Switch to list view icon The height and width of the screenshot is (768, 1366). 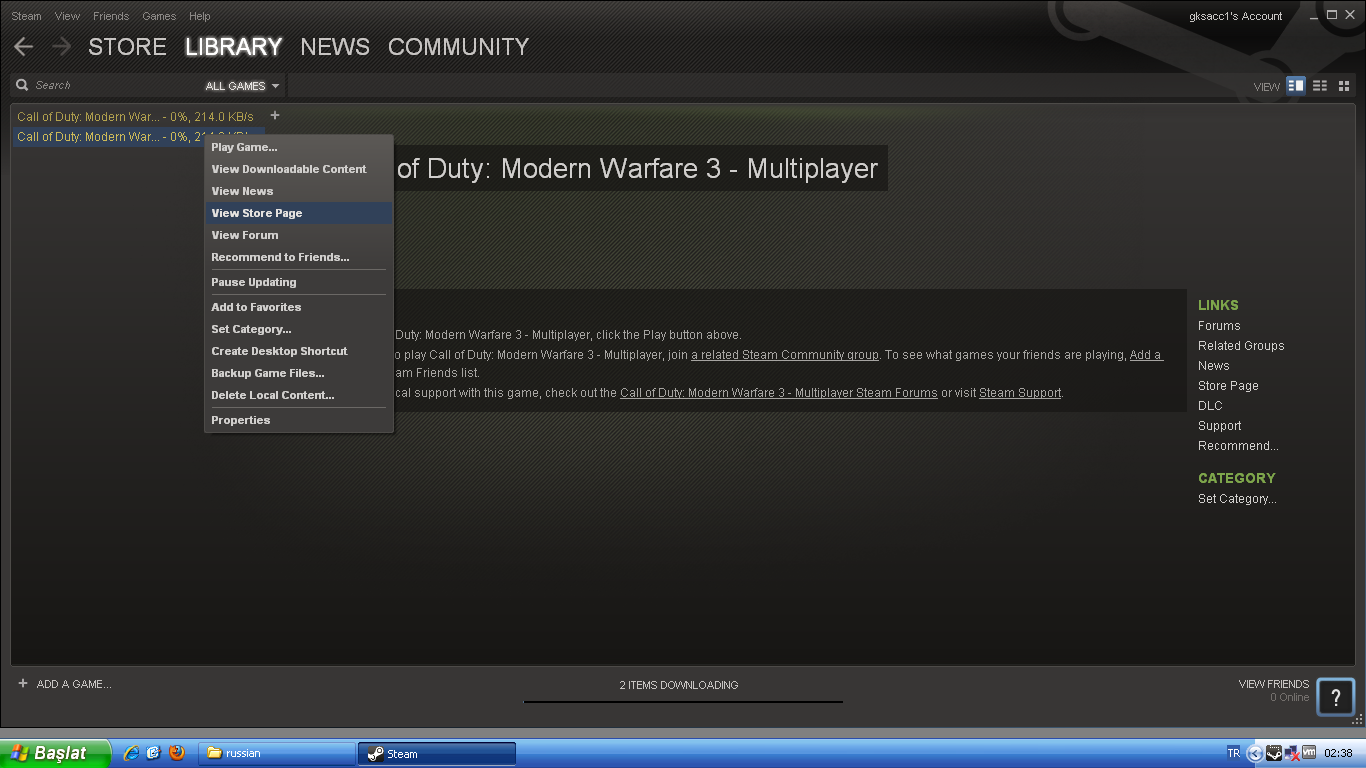(x=1320, y=86)
